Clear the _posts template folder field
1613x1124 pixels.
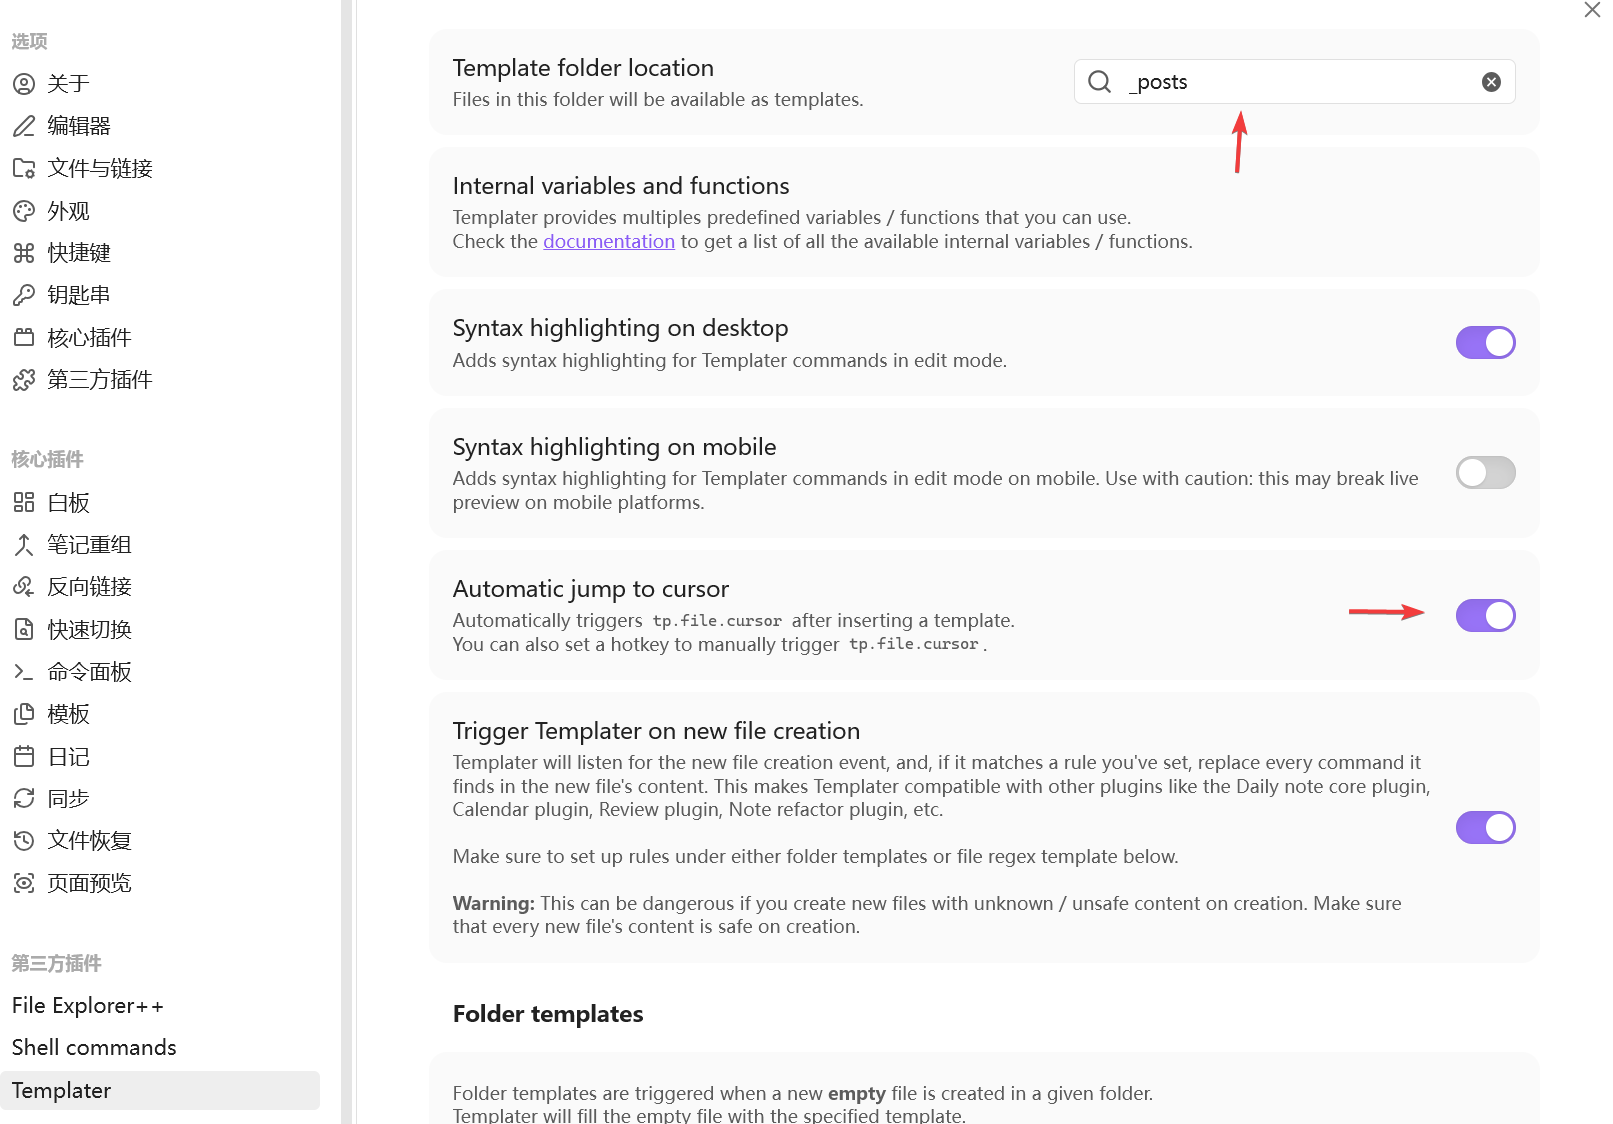[1490, 82]
